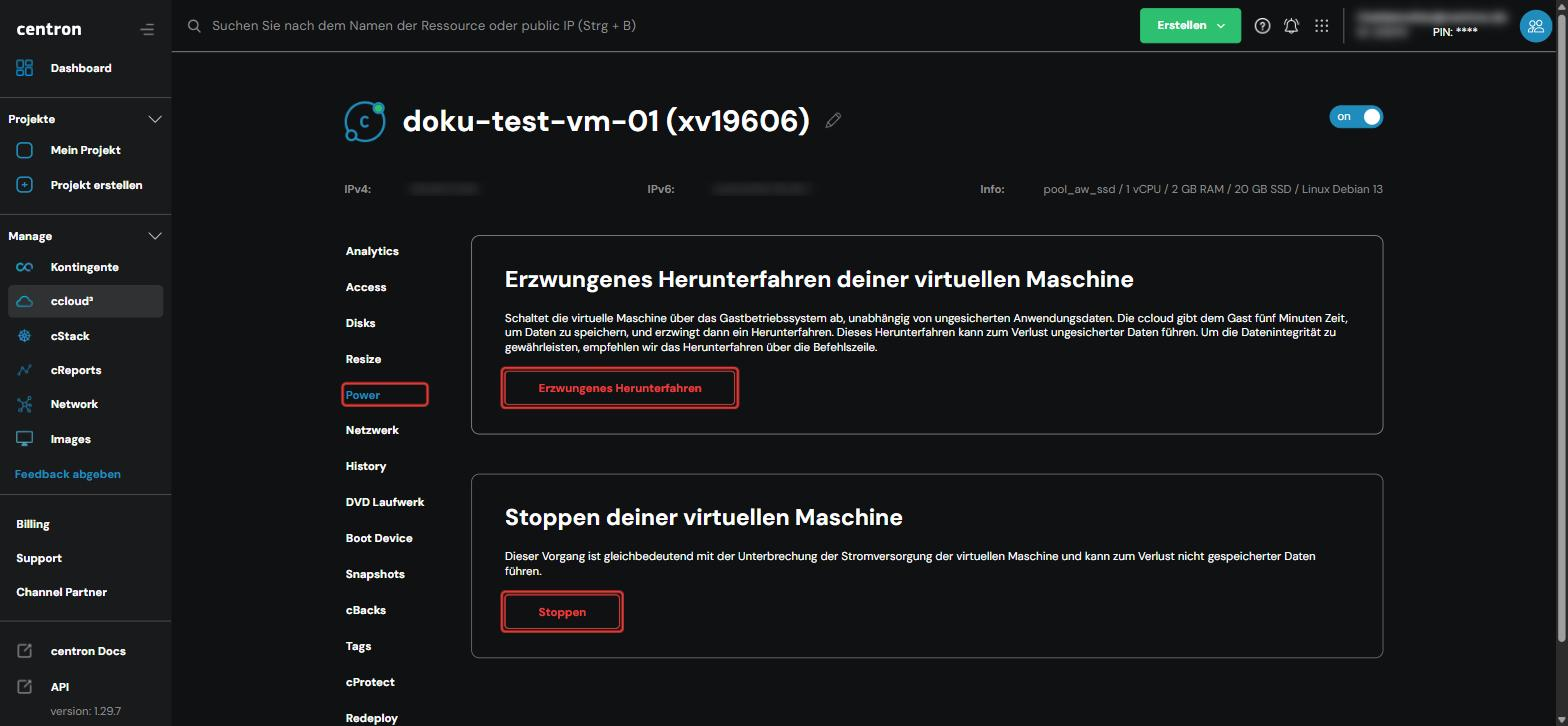Open the notifications bell icon
Image resolution: width=1568 pixels, height=726 pixels.
[1291, 26]
